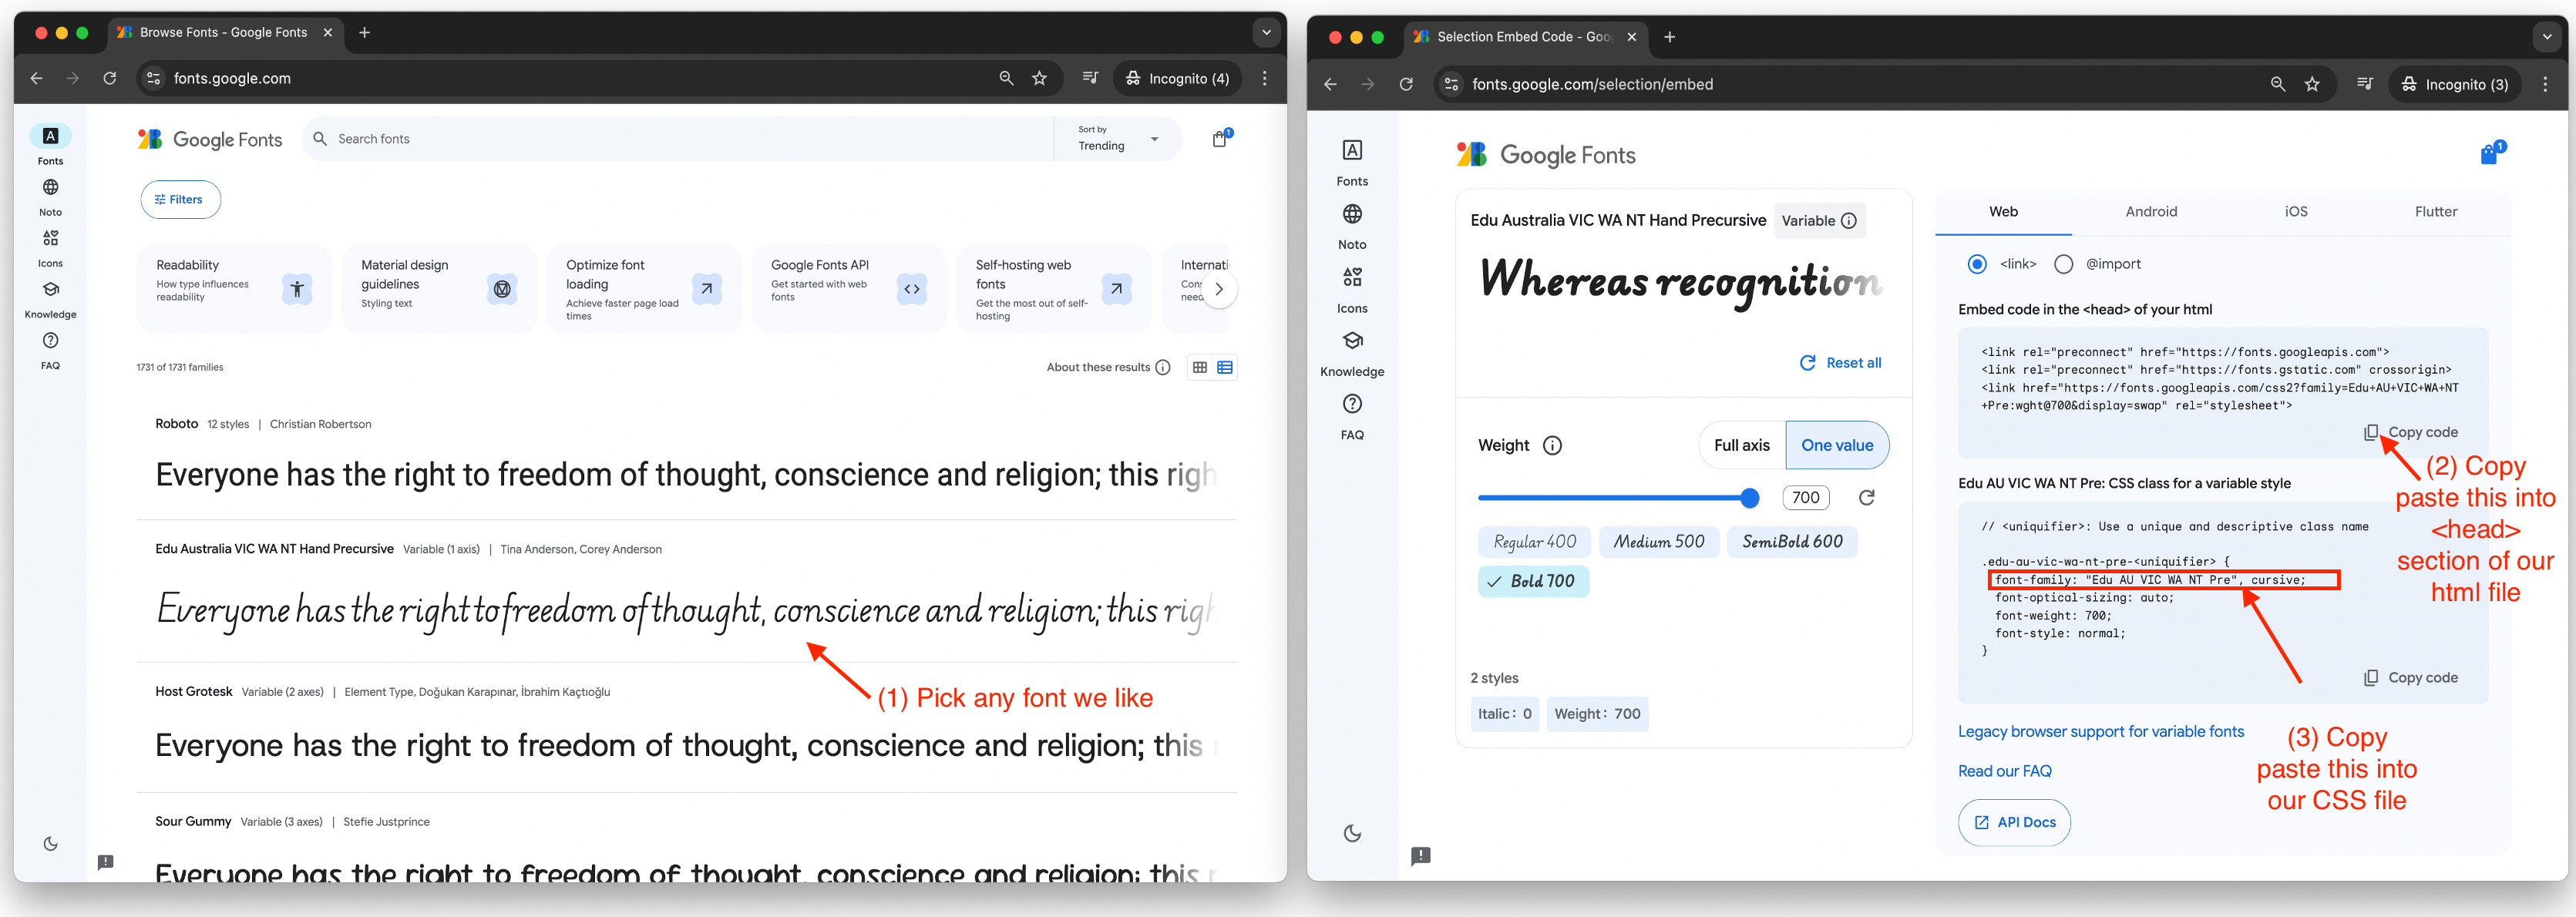The width and height of the screenshot is (2576, 917).
Task: Open Icons section in left Browse Fonts sidebar
Action: pyautogui.click(x=50, y=248)
